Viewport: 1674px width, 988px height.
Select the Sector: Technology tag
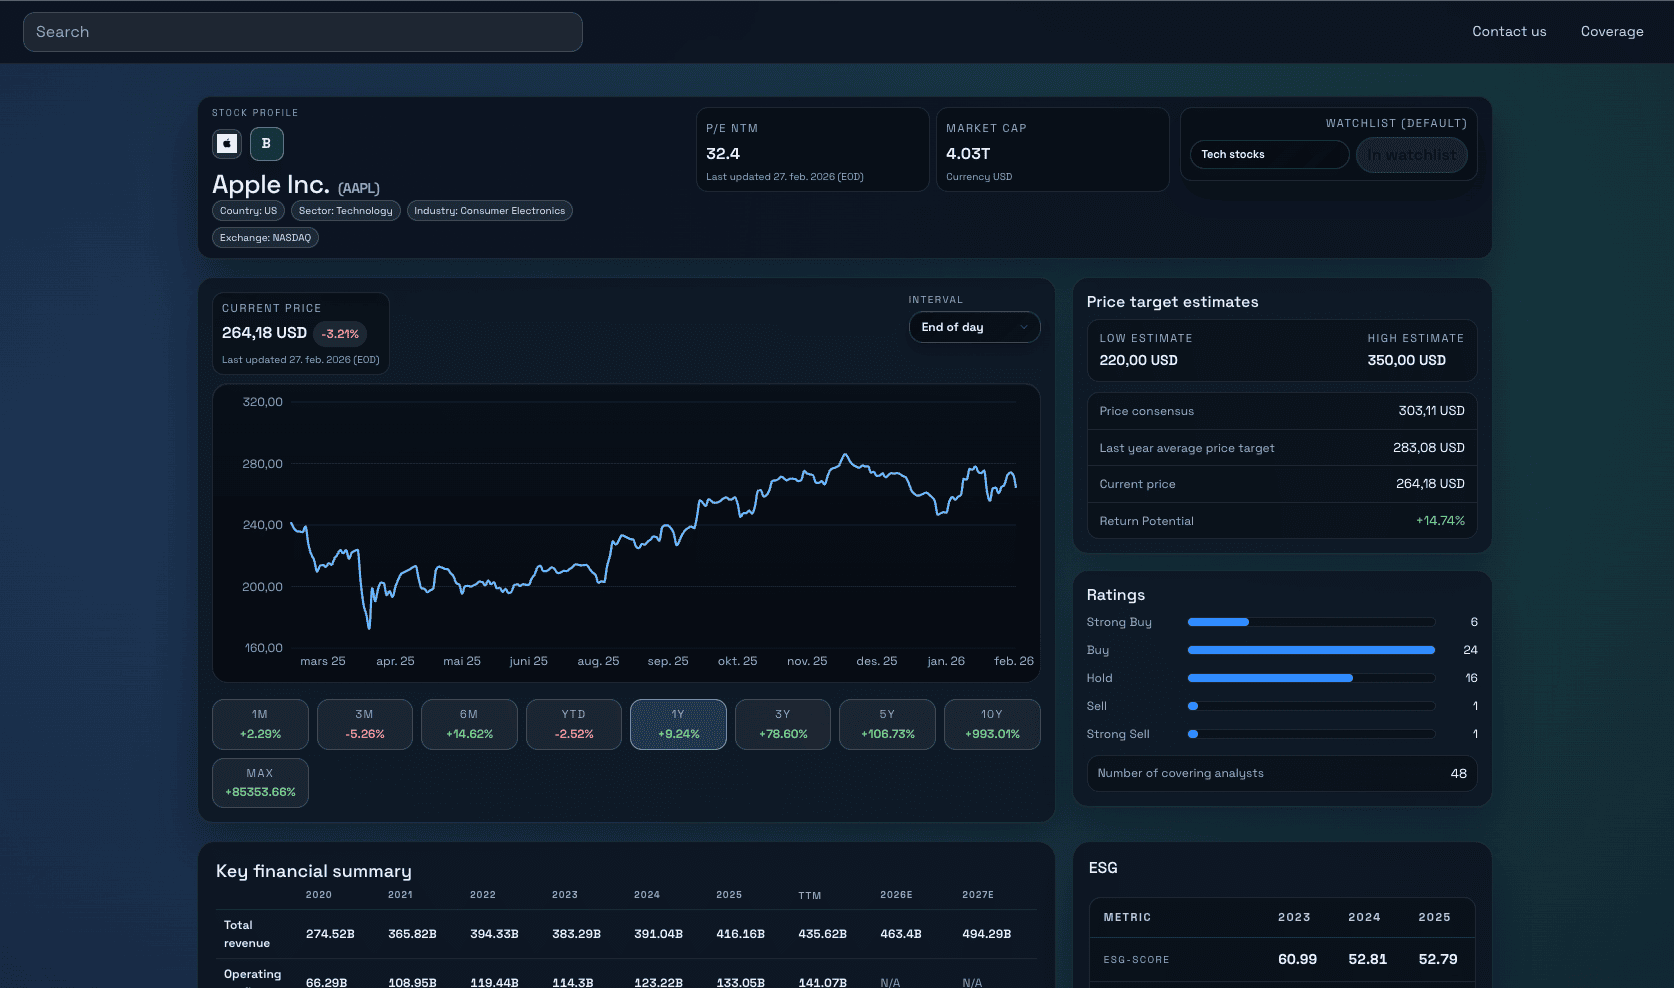pos(345,210)
